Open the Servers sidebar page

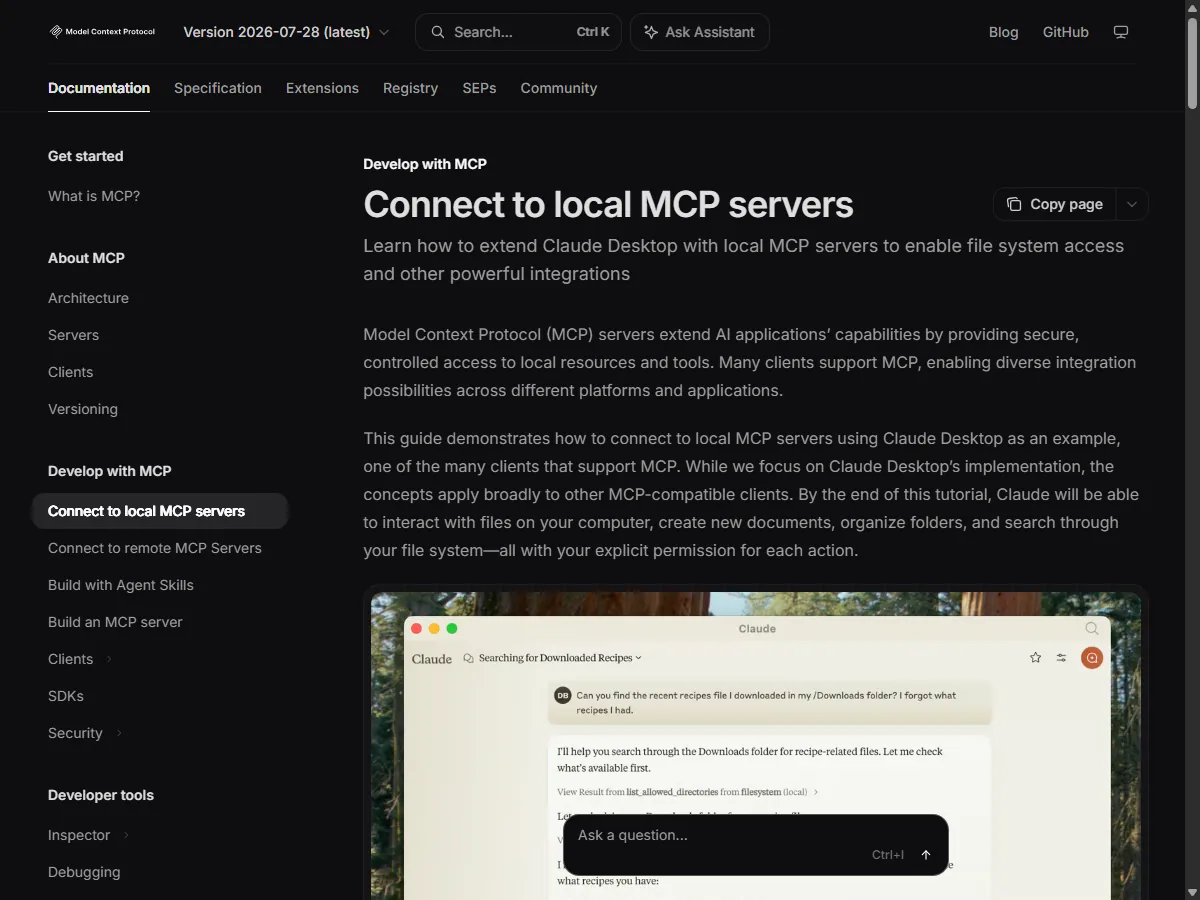[73, 335]
